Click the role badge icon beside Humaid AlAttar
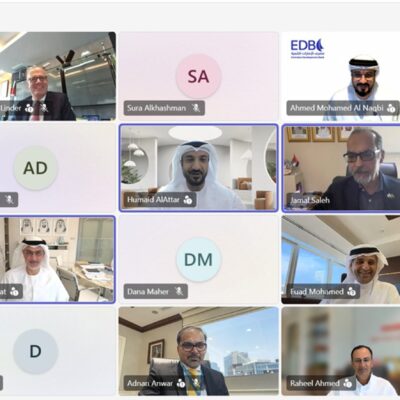Screen dimensions: 400x400 (x=188, y=200)
